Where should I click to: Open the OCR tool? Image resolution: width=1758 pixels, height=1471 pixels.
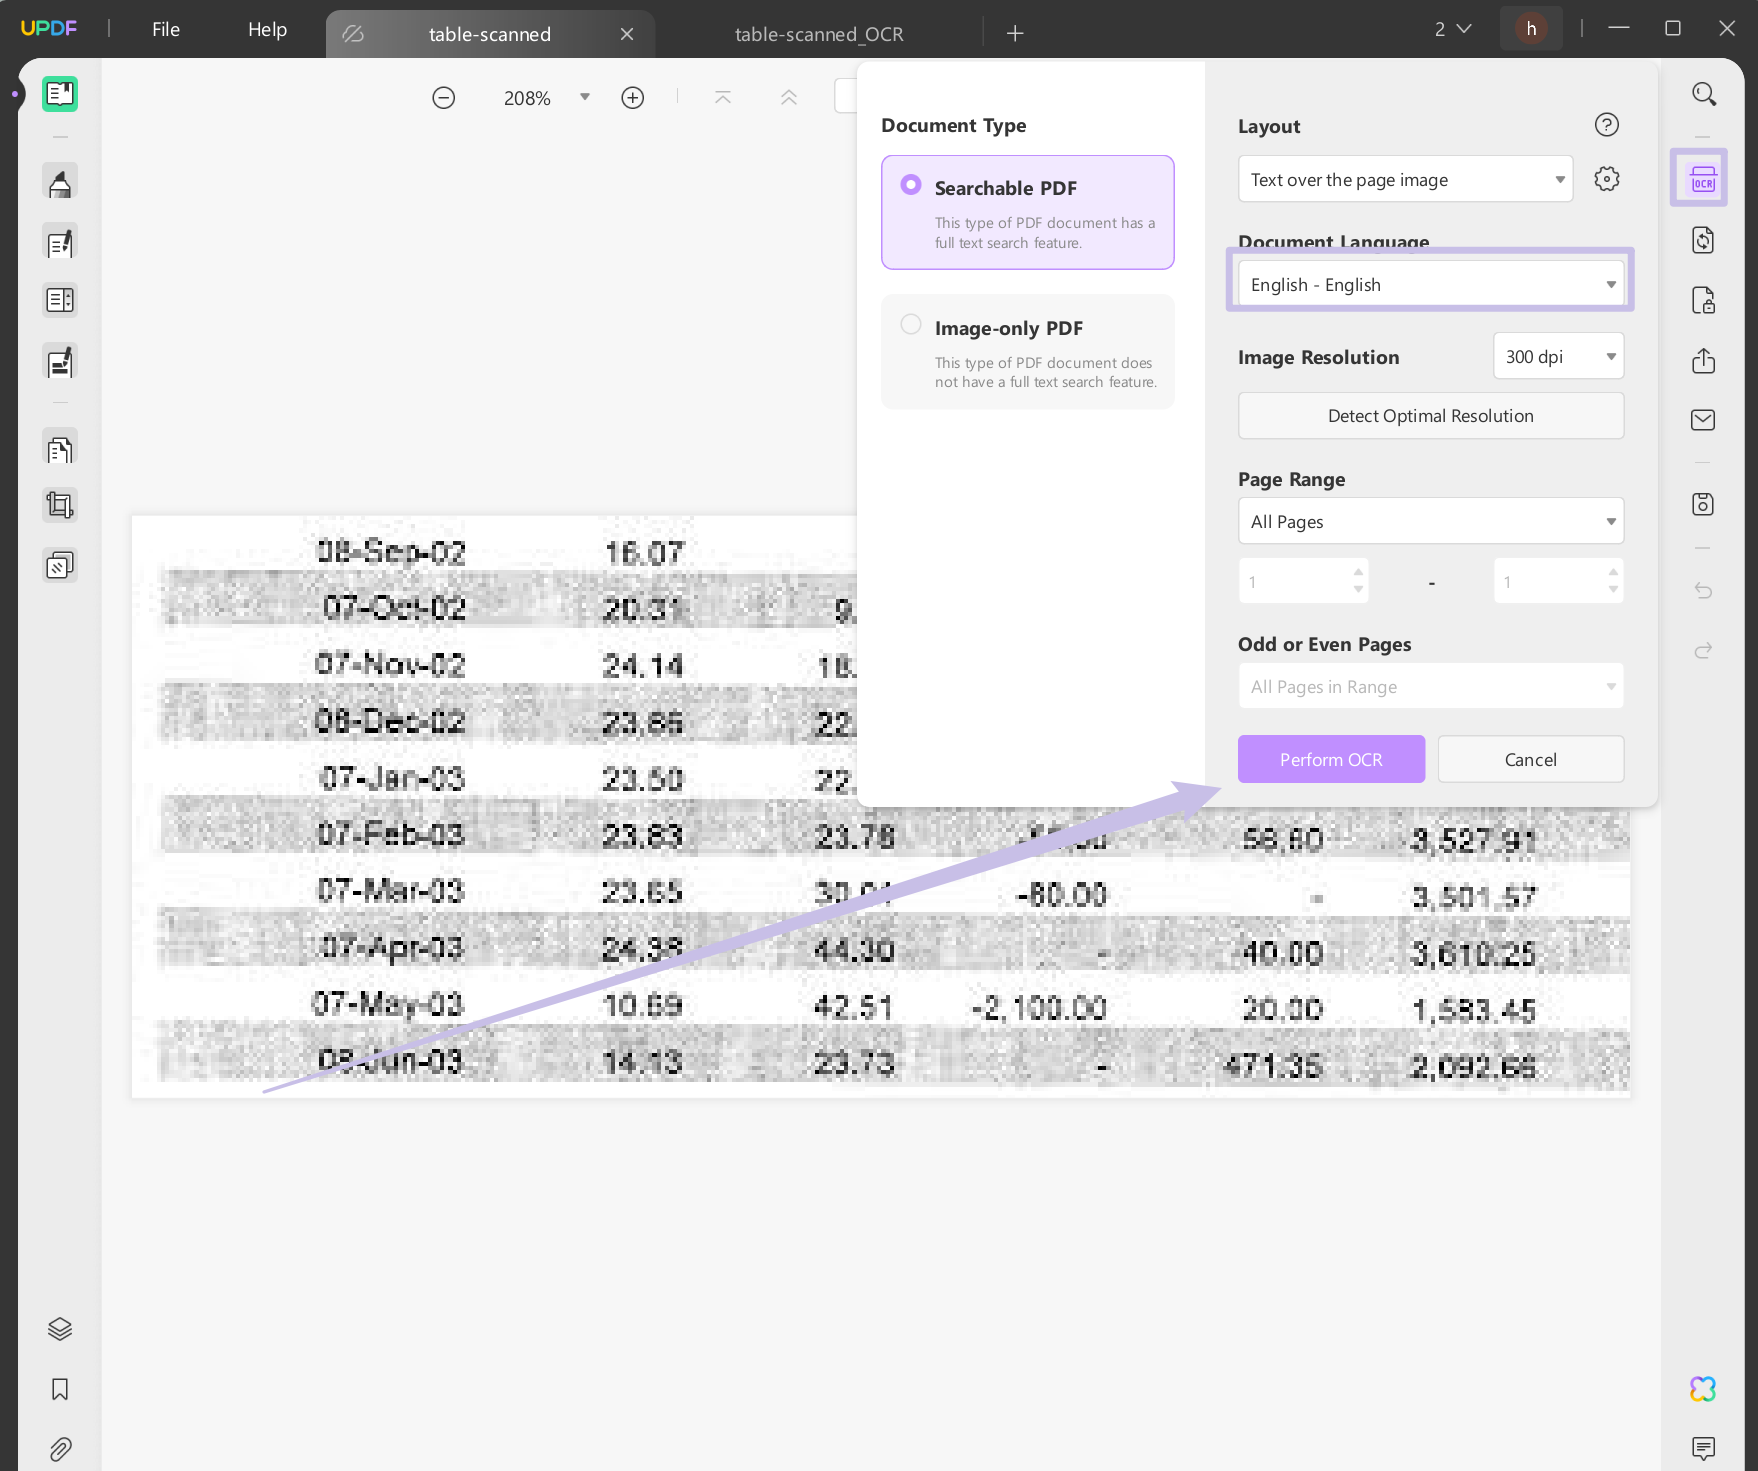[x=1698, y=177]
